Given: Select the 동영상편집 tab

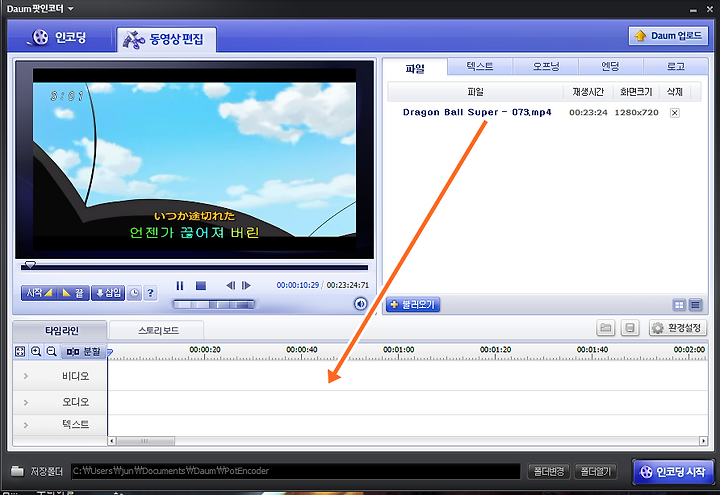Looking at the screenshot, I should [166, 39].
